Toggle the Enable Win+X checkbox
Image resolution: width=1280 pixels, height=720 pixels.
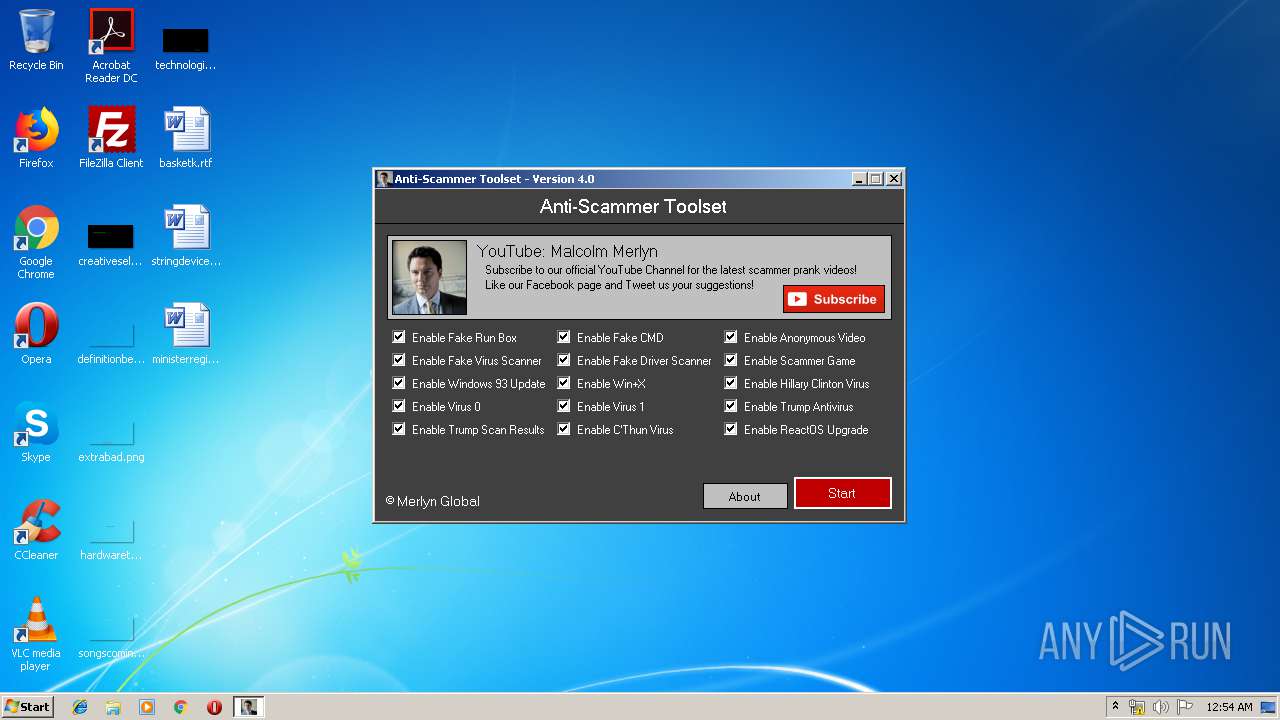pyautogui.click(x=564, y=383)
